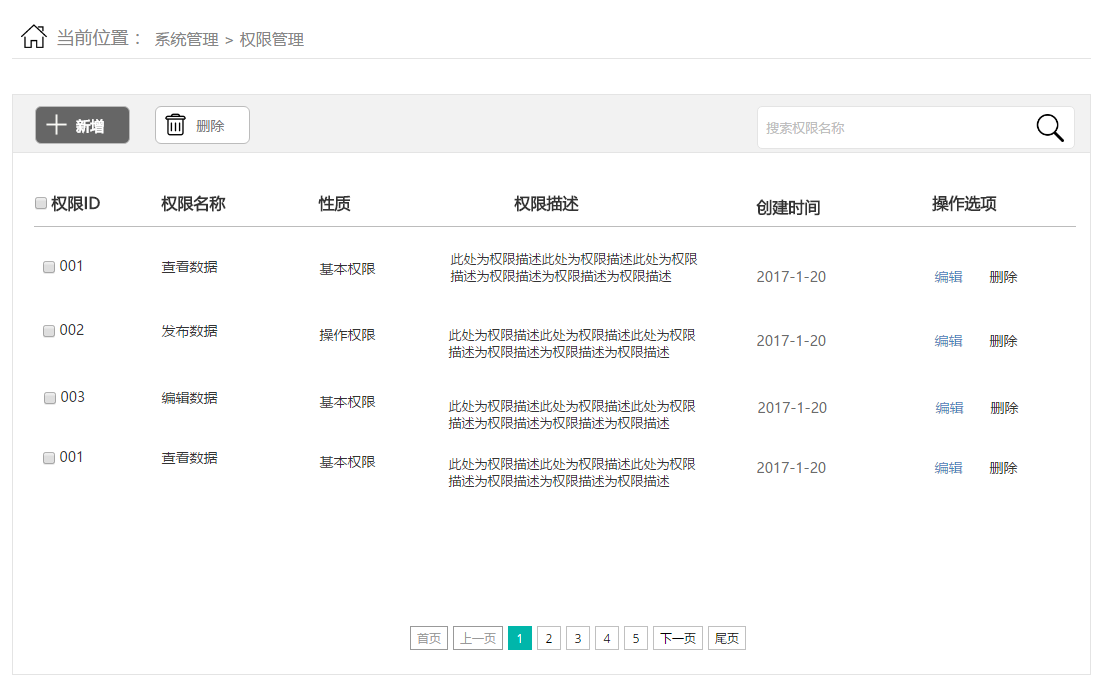Click 当前位置 label in breadcrumb
1100x685 pixels.
pos(93,38)
